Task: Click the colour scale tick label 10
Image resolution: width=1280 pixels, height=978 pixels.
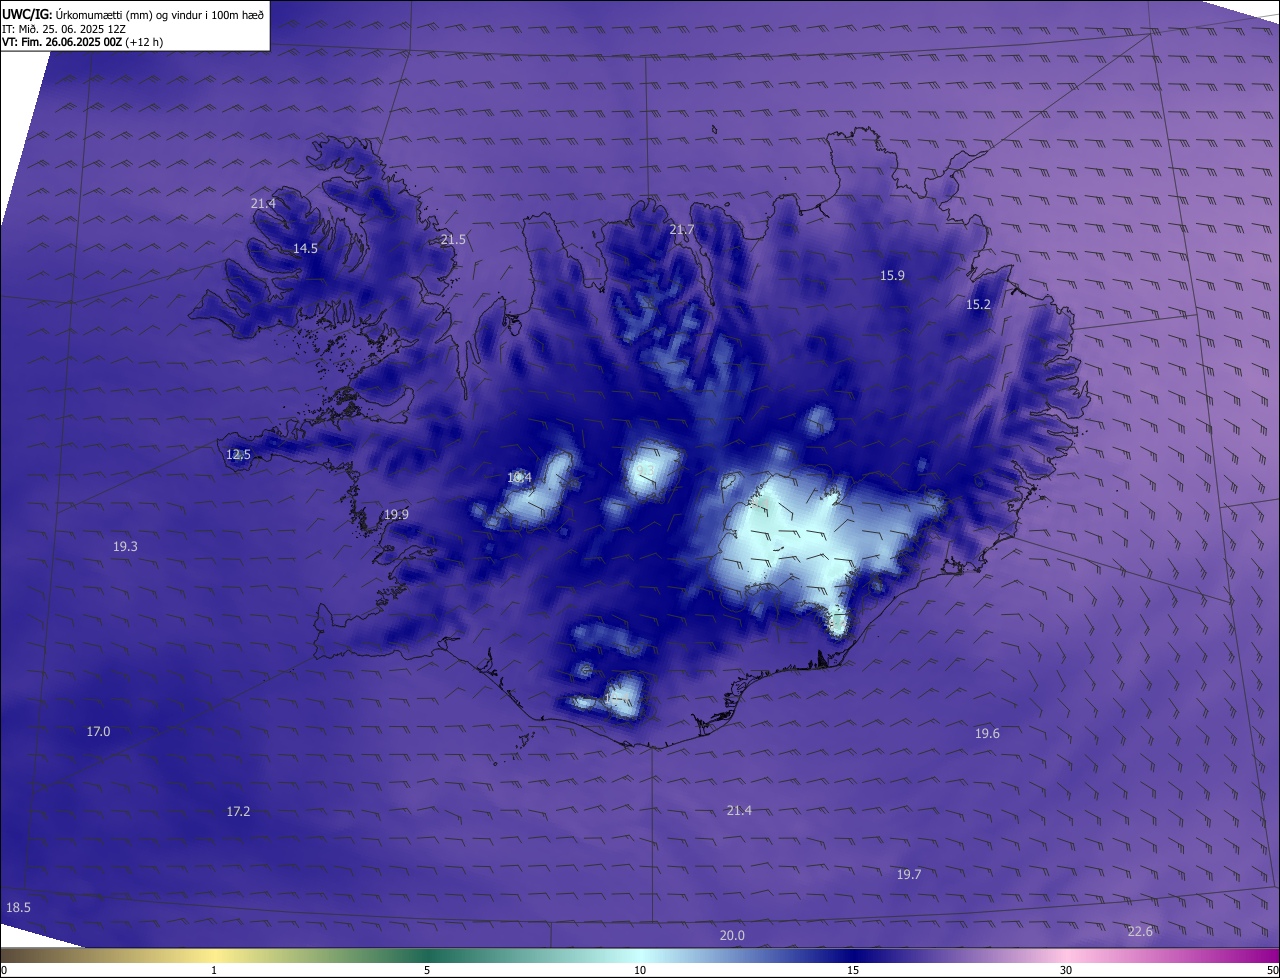Action: coord(640,970)
